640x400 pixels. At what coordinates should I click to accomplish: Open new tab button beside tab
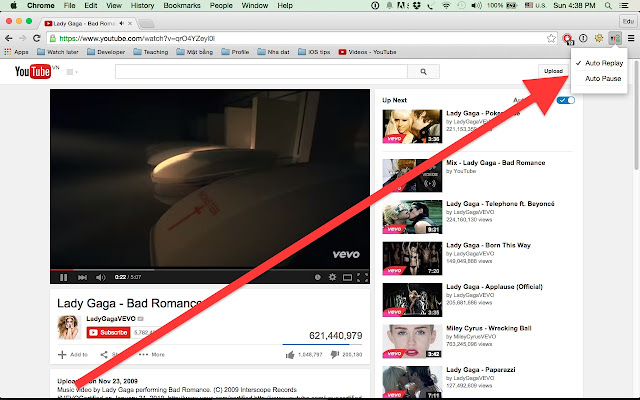[x=145, y=24]
